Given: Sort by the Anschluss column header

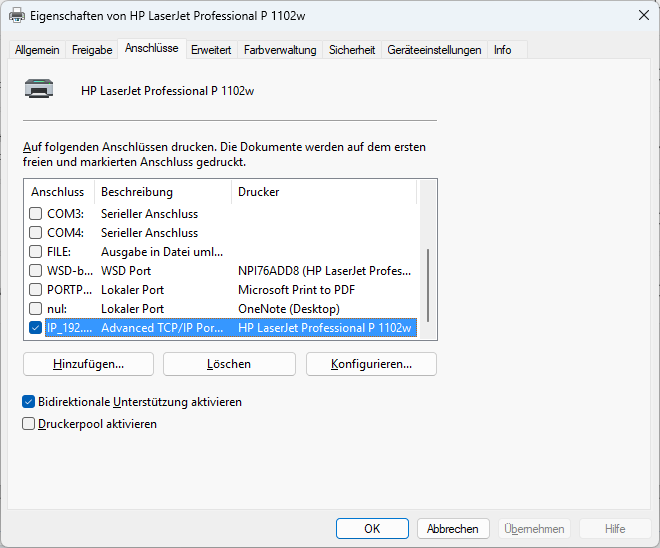Looking at the screenshot, I should (x=58, y=192).
